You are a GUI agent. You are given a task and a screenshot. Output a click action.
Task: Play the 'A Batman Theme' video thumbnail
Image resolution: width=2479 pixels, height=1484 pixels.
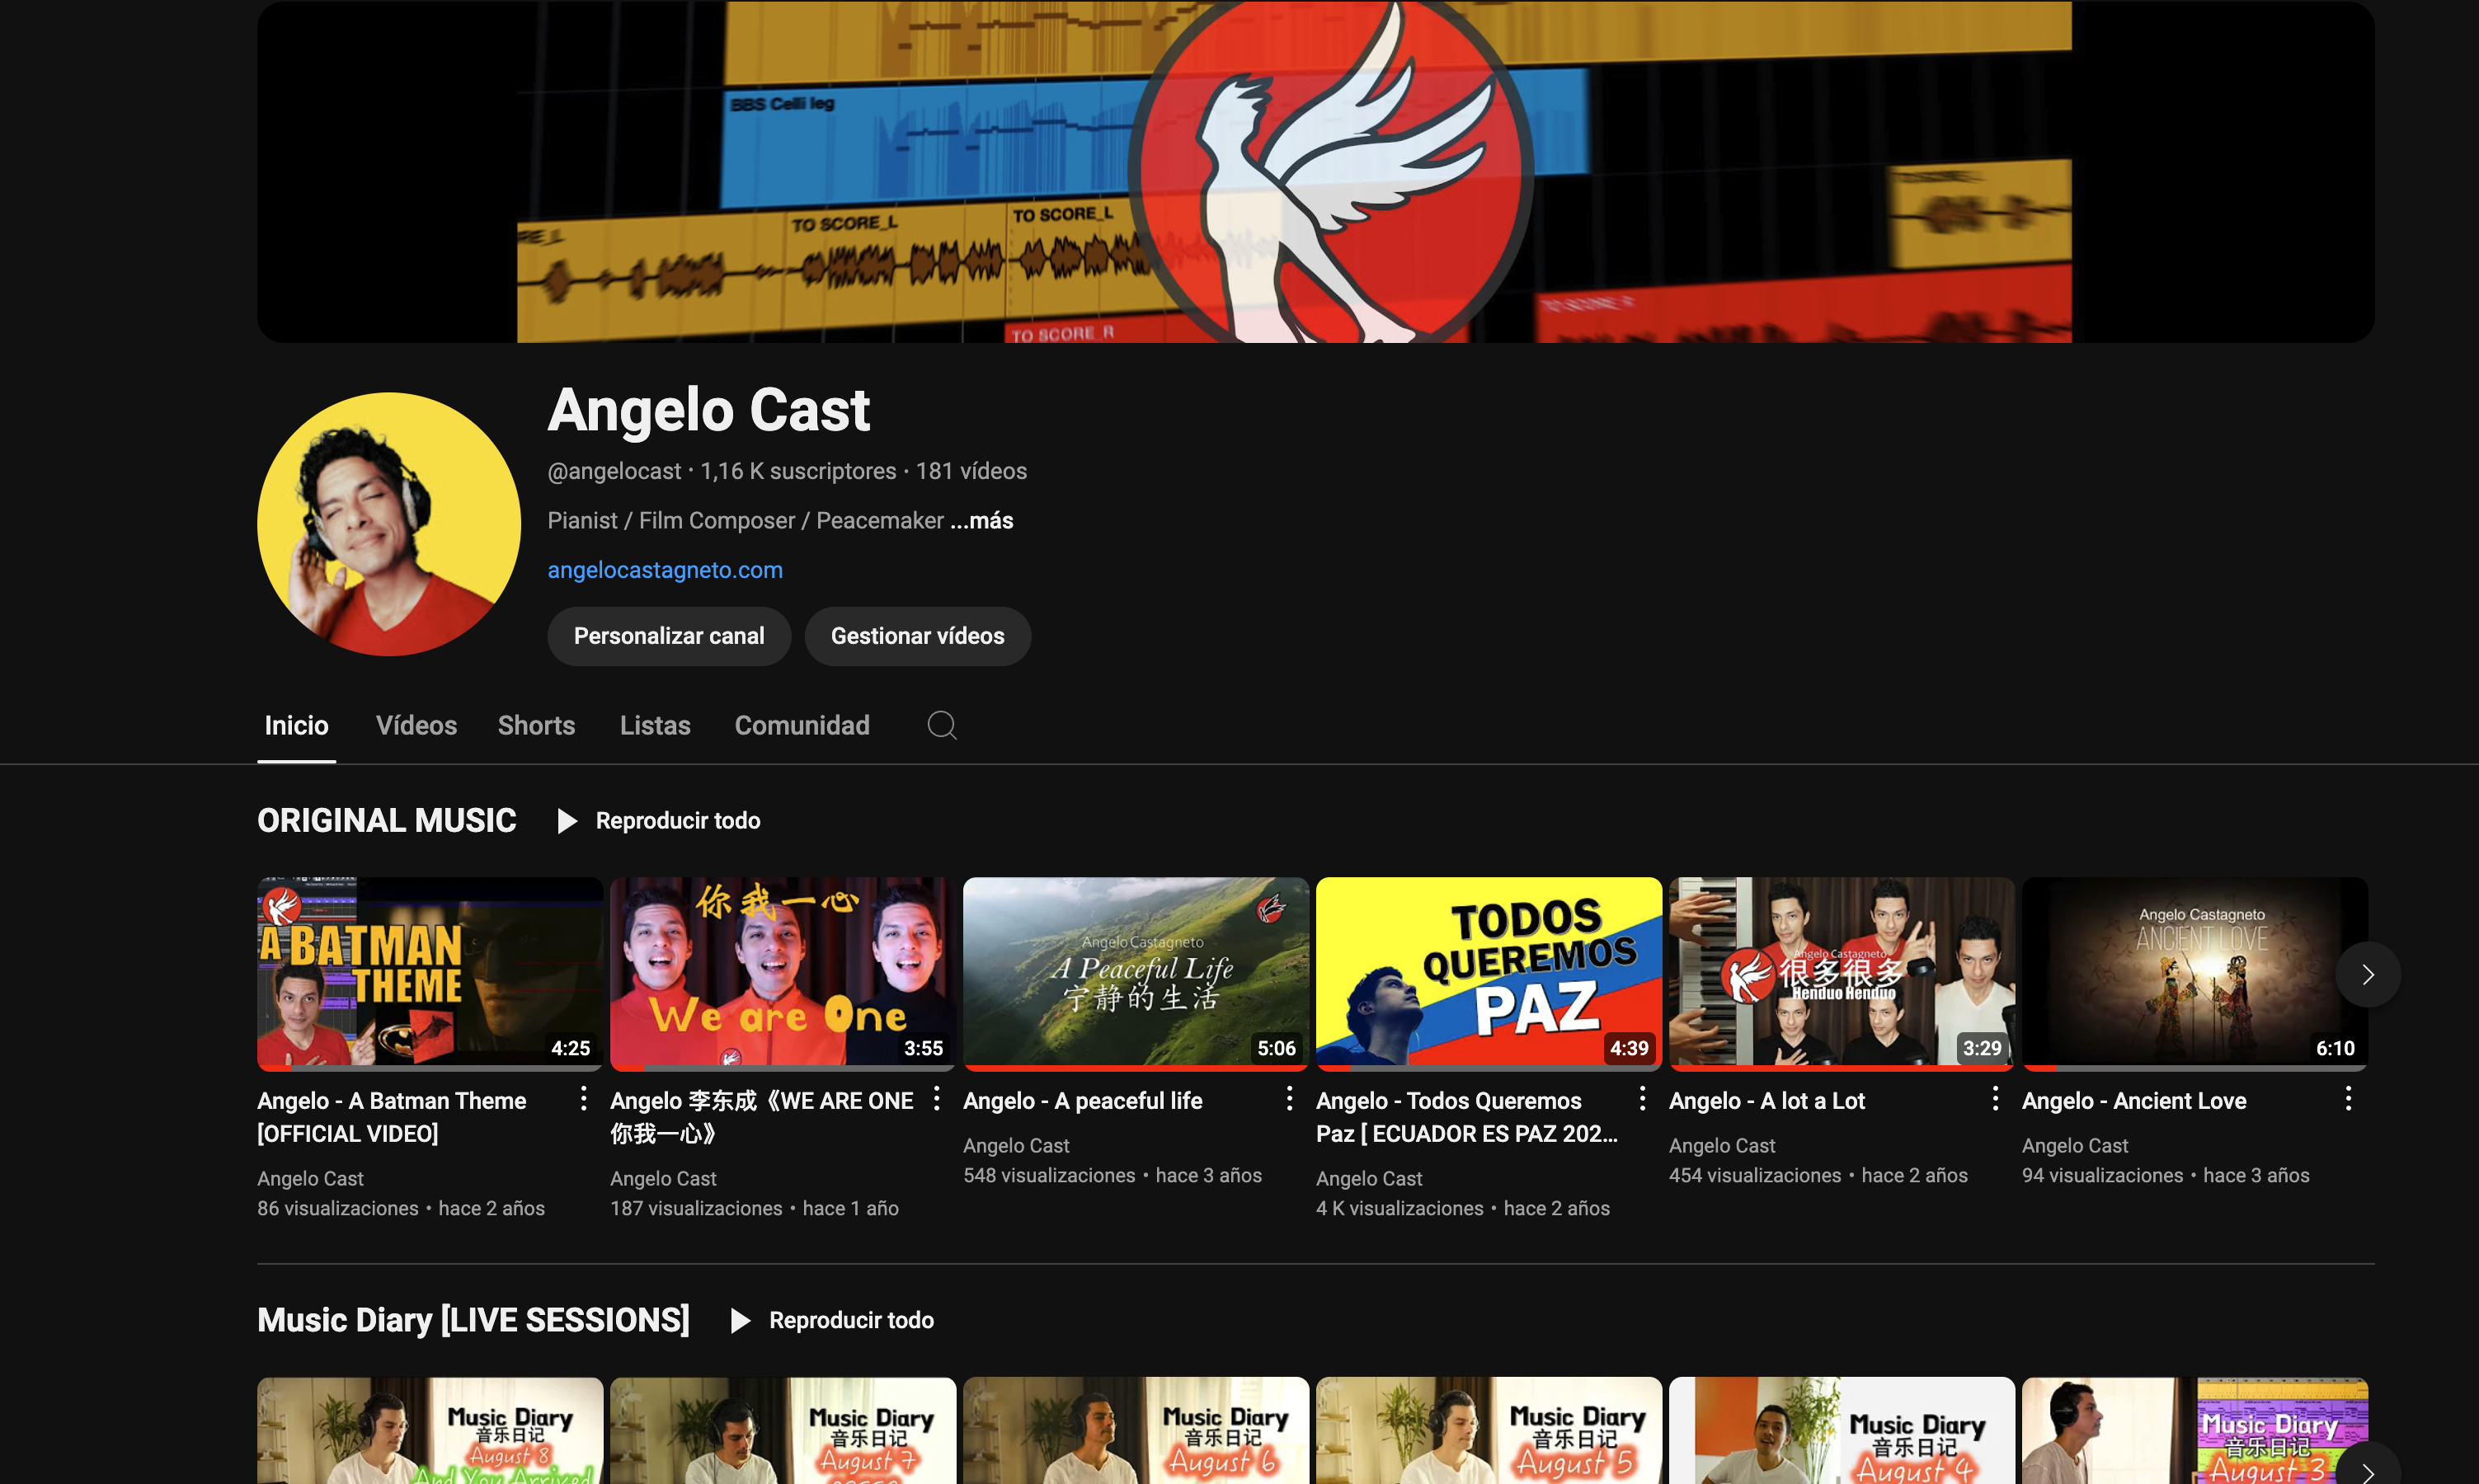[428, 972]
